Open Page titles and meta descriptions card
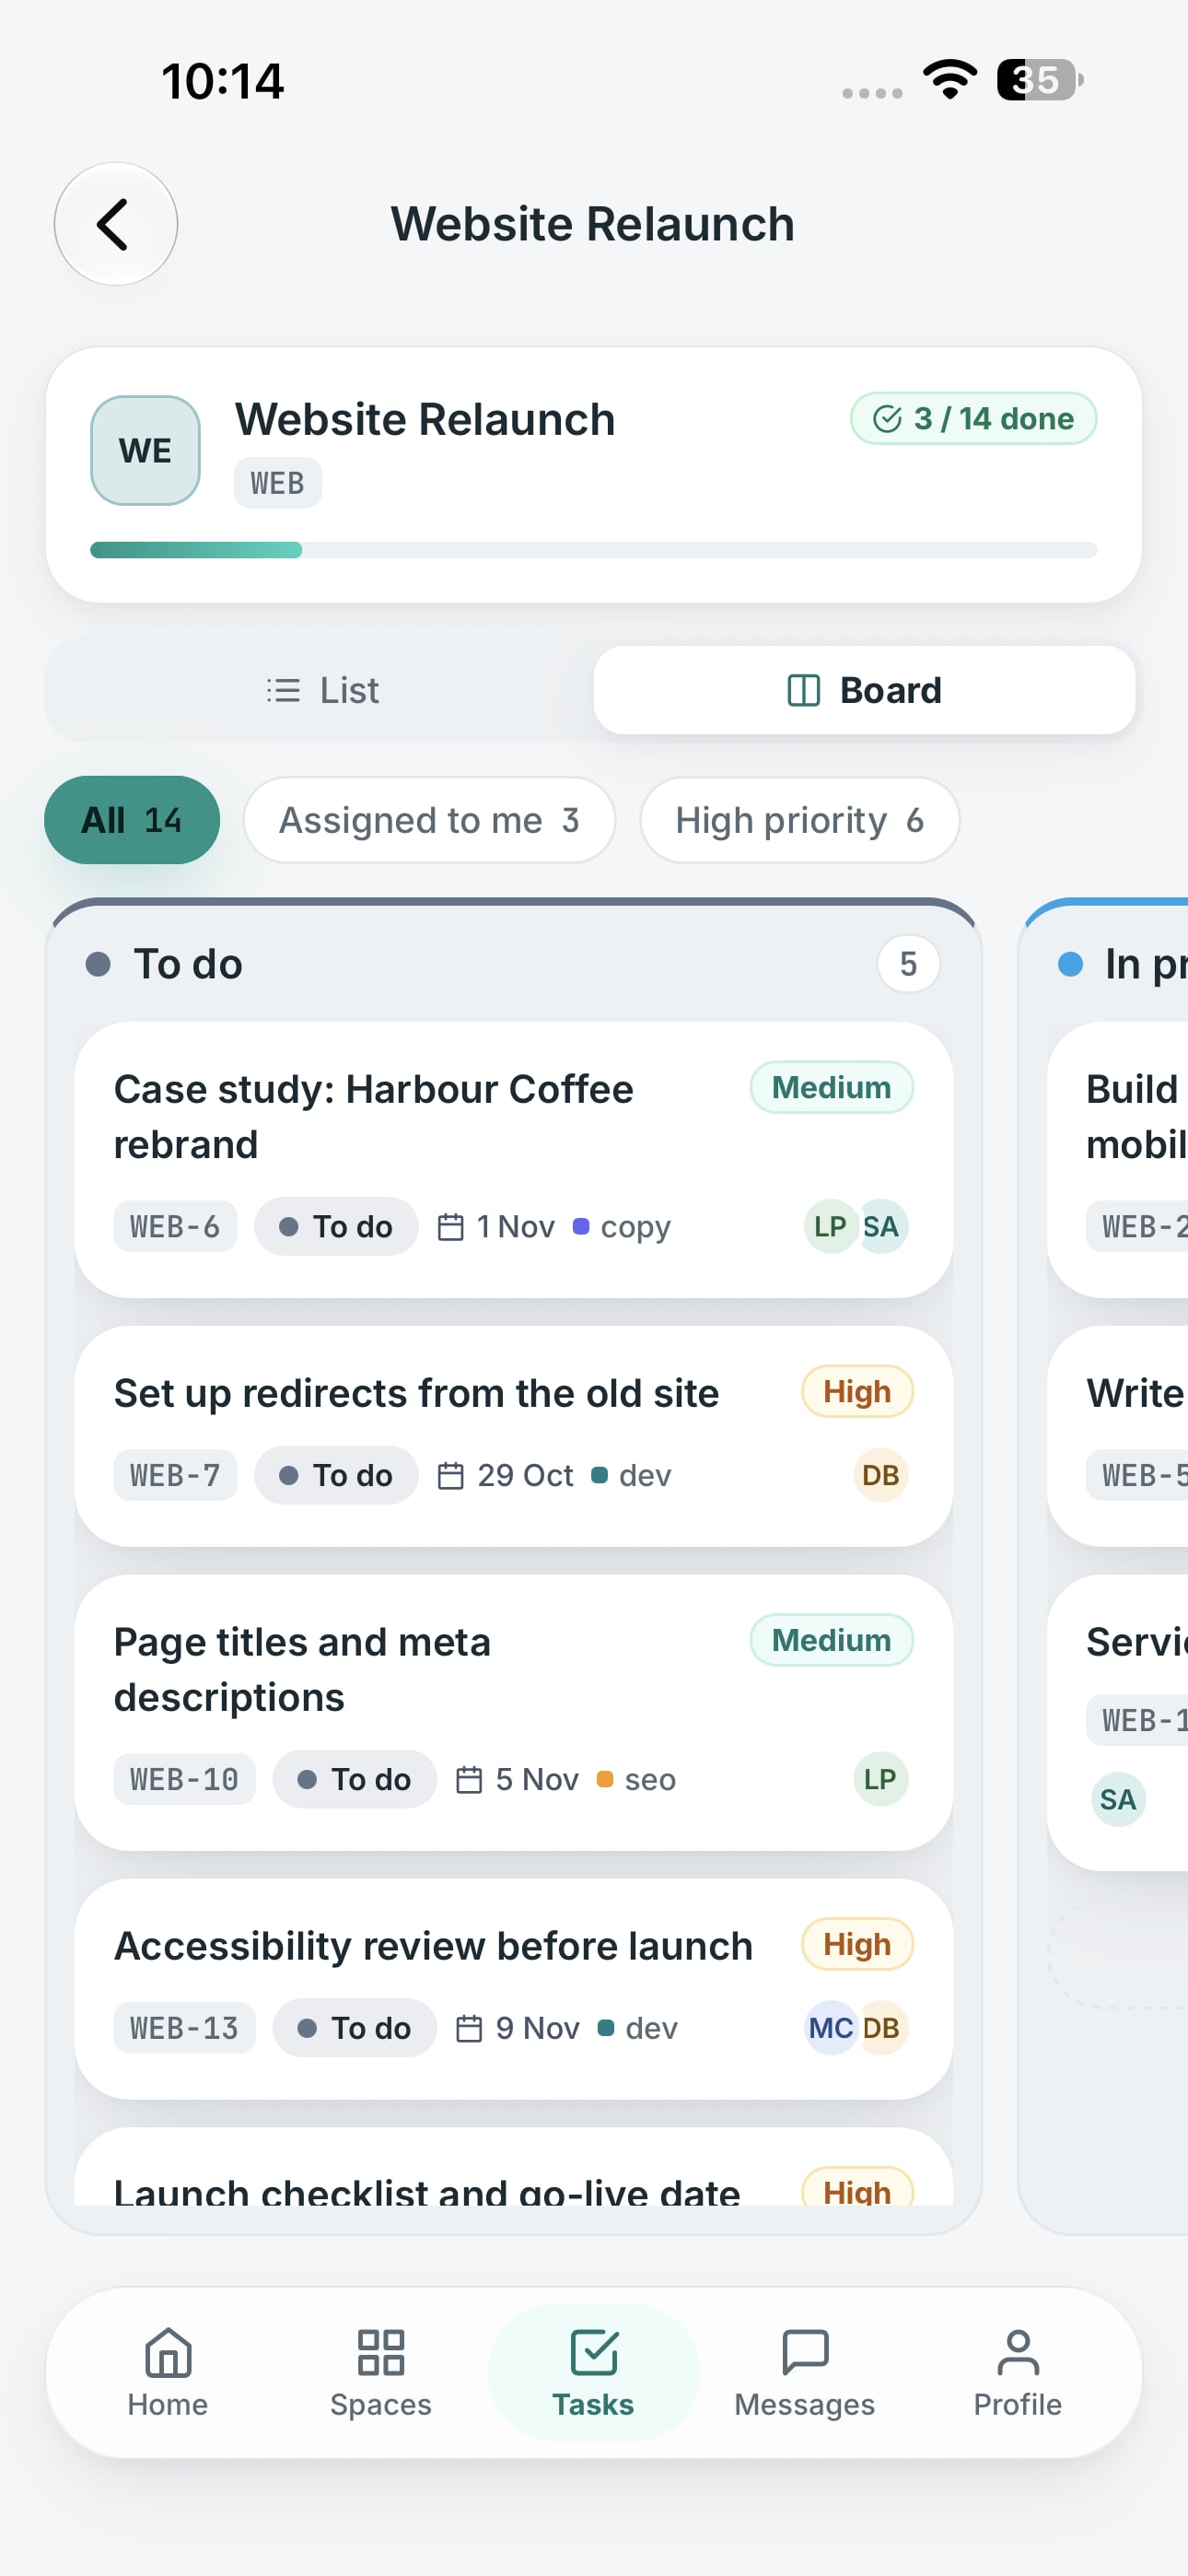 pos(514,1713)
